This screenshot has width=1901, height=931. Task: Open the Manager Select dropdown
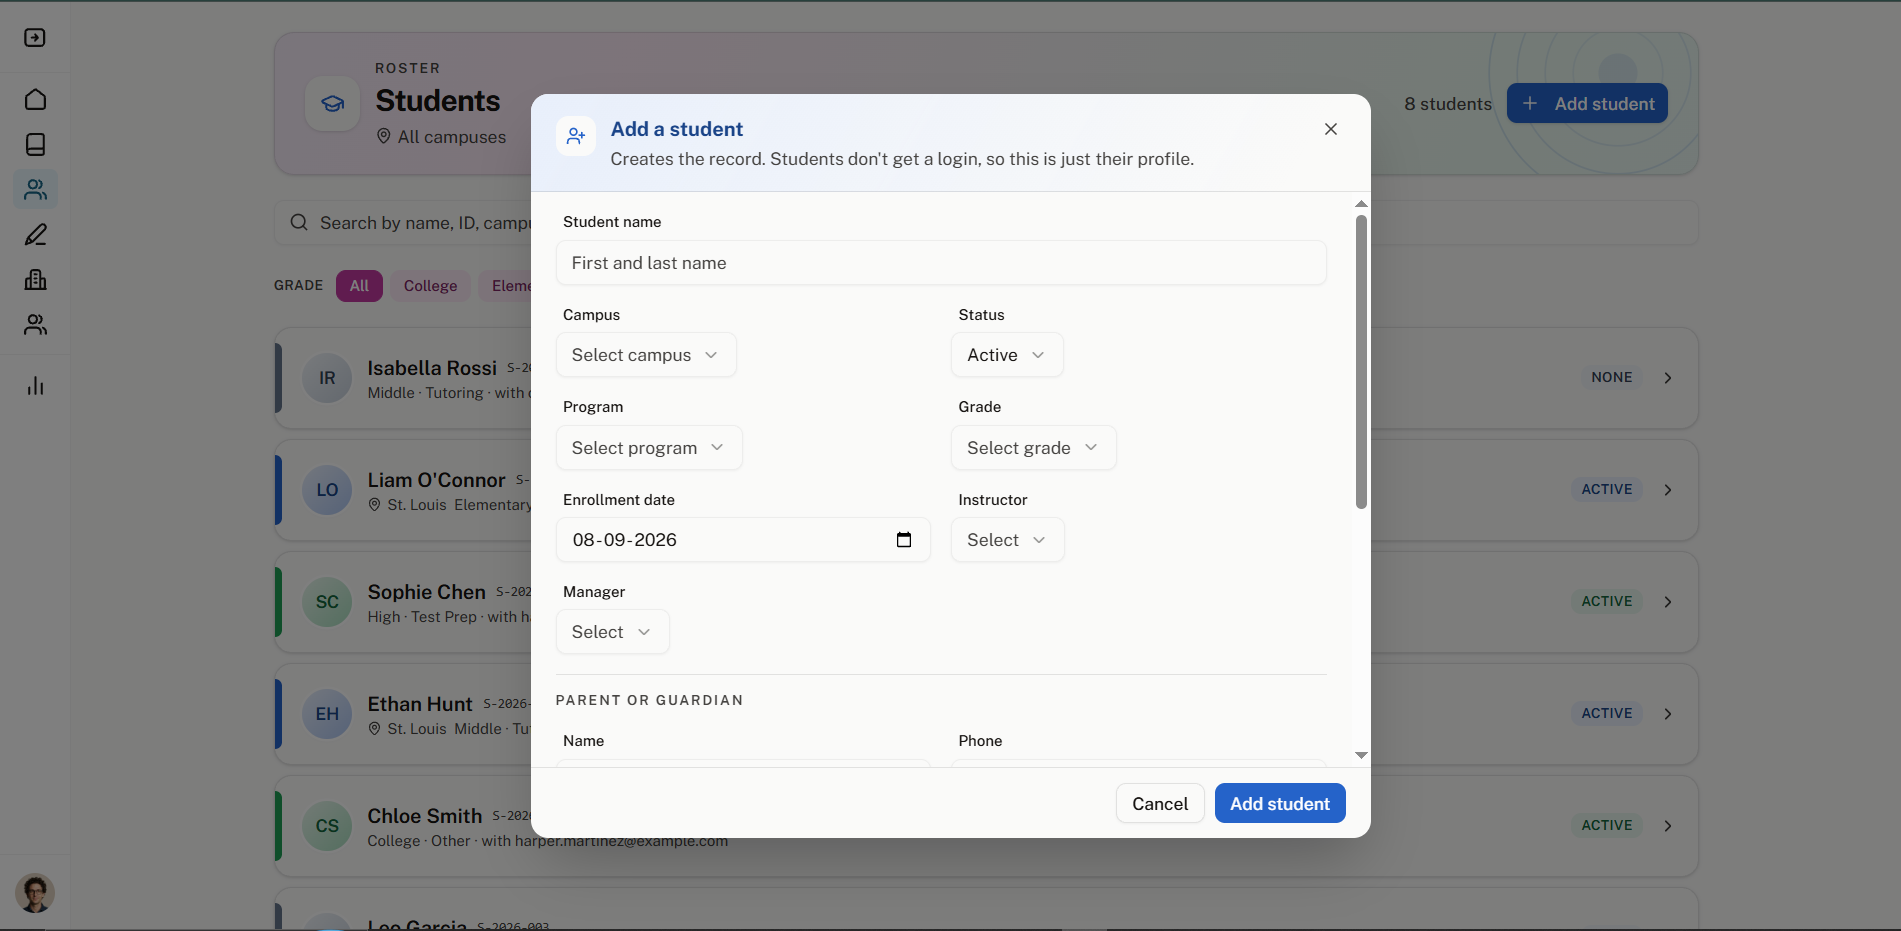(x=612, y=632)
